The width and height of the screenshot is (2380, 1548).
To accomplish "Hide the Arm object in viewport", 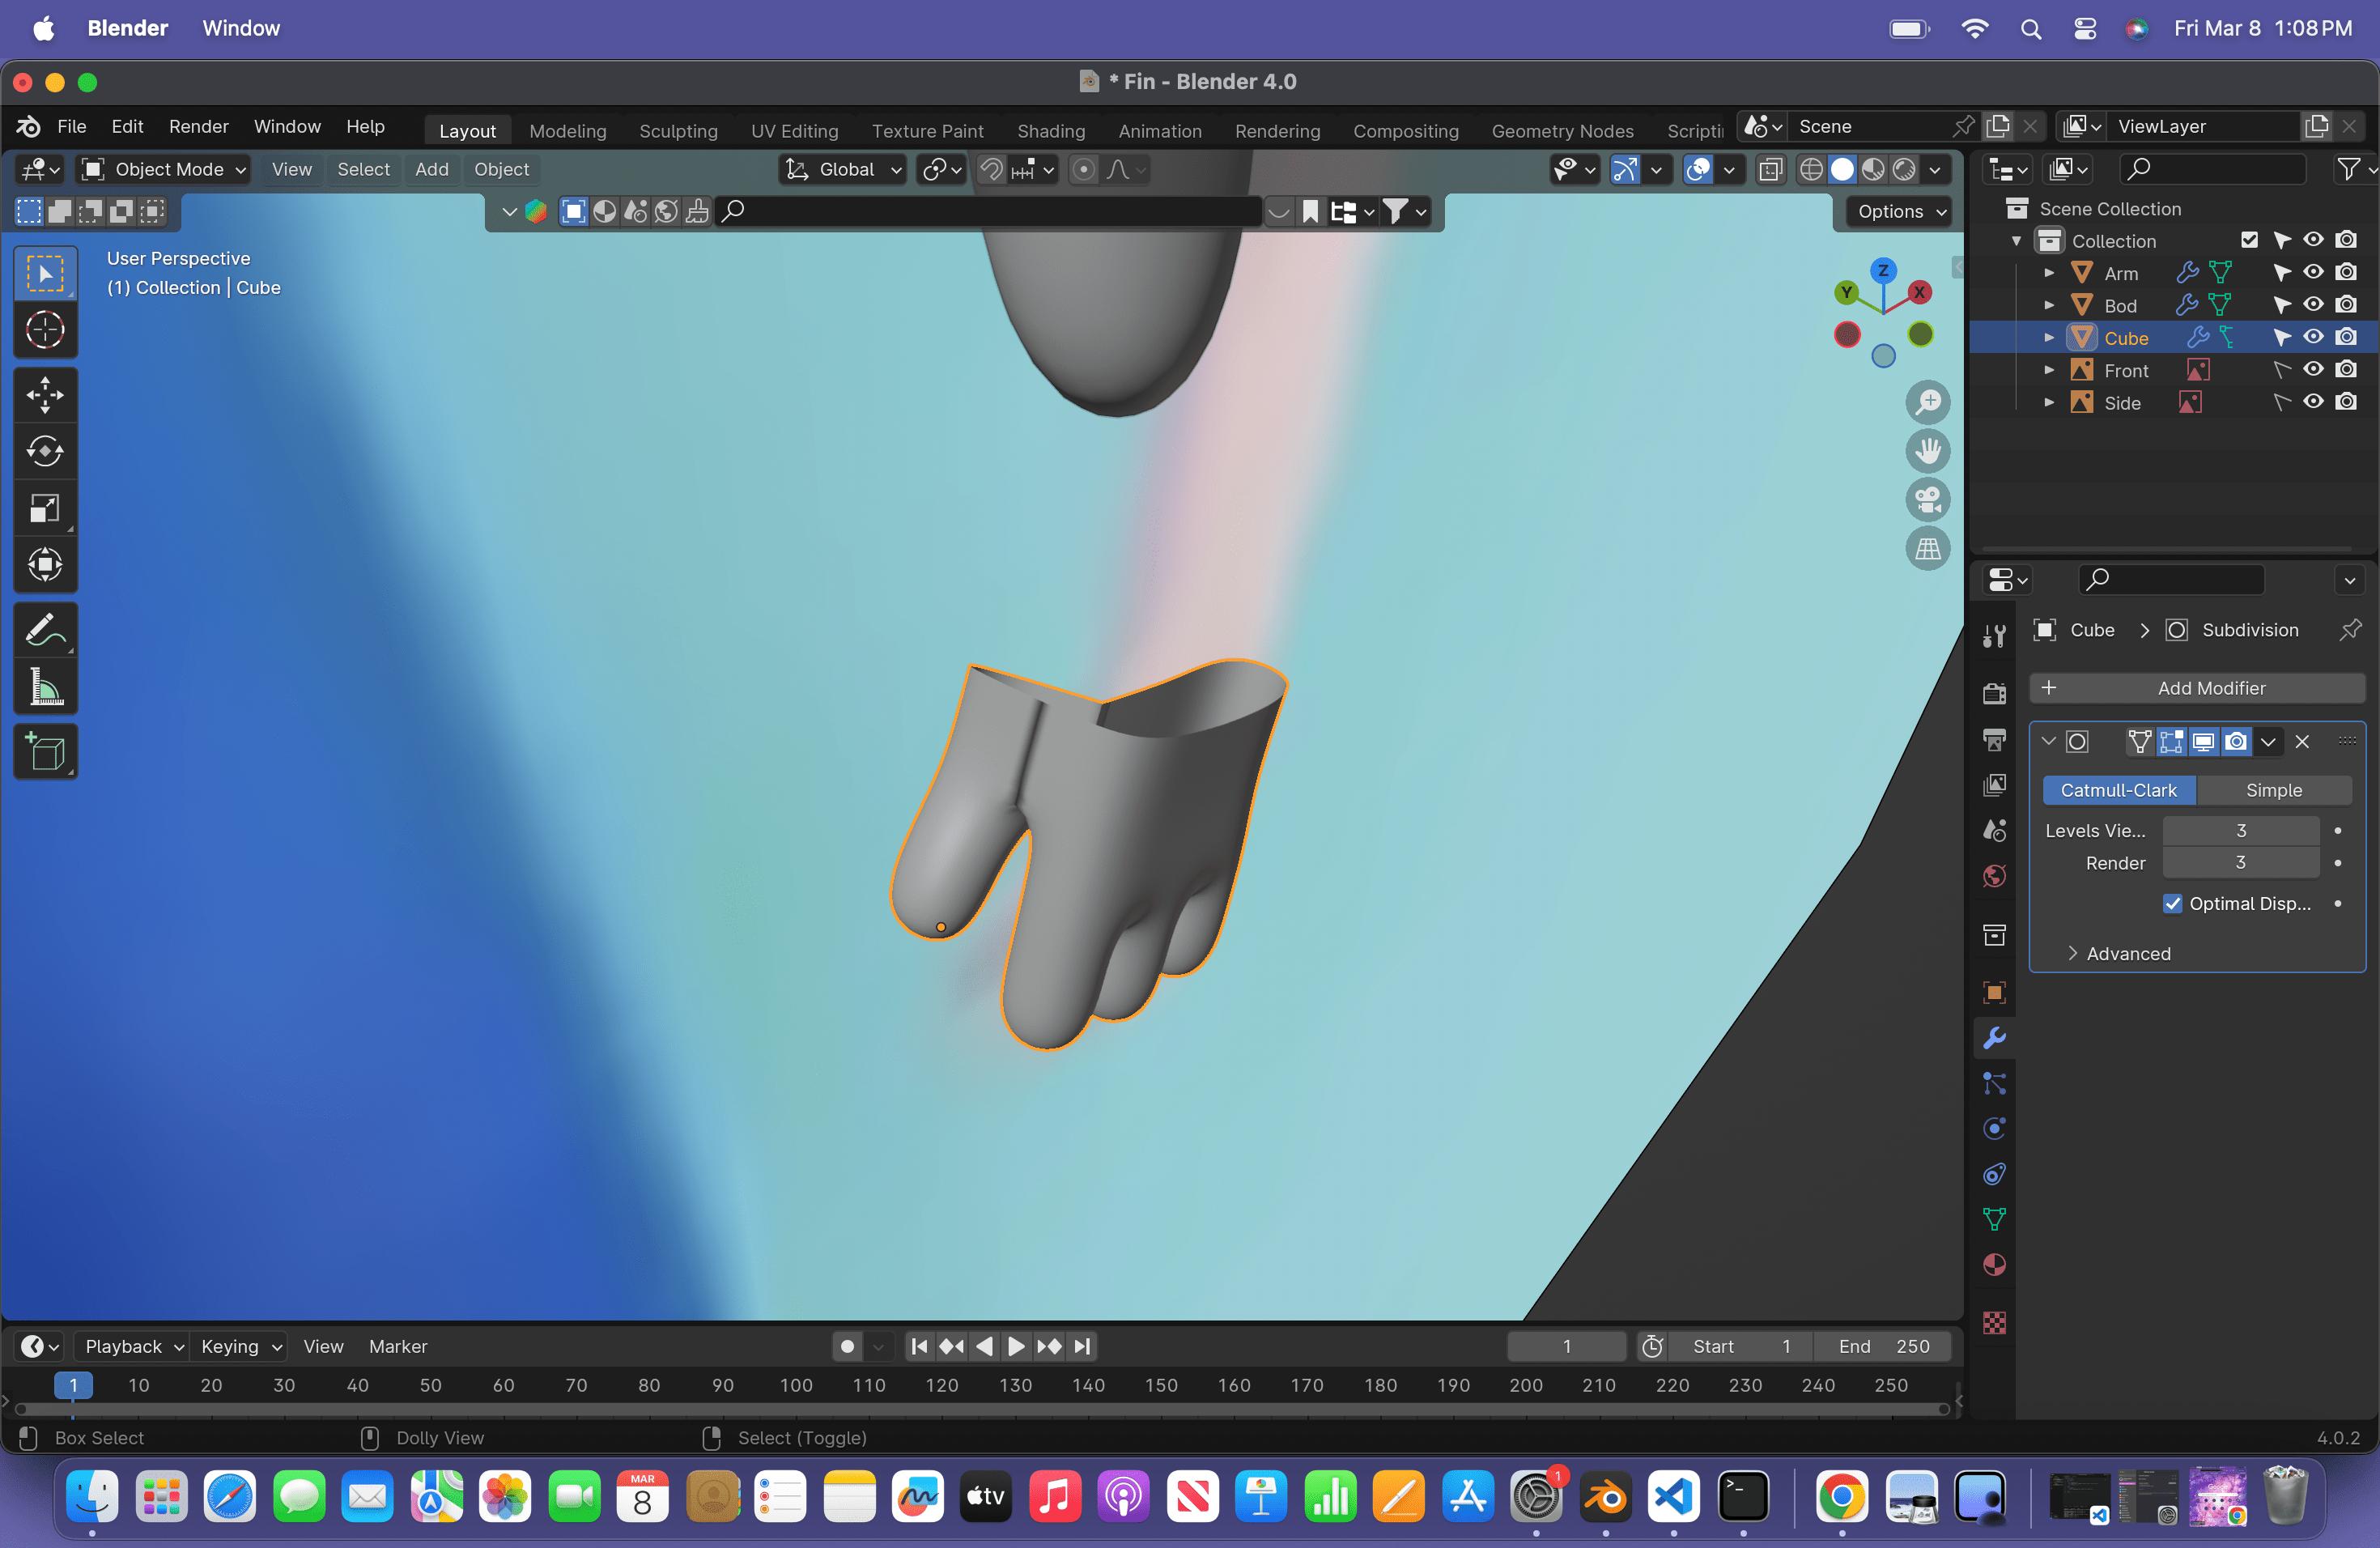I will coord(2313,272).
